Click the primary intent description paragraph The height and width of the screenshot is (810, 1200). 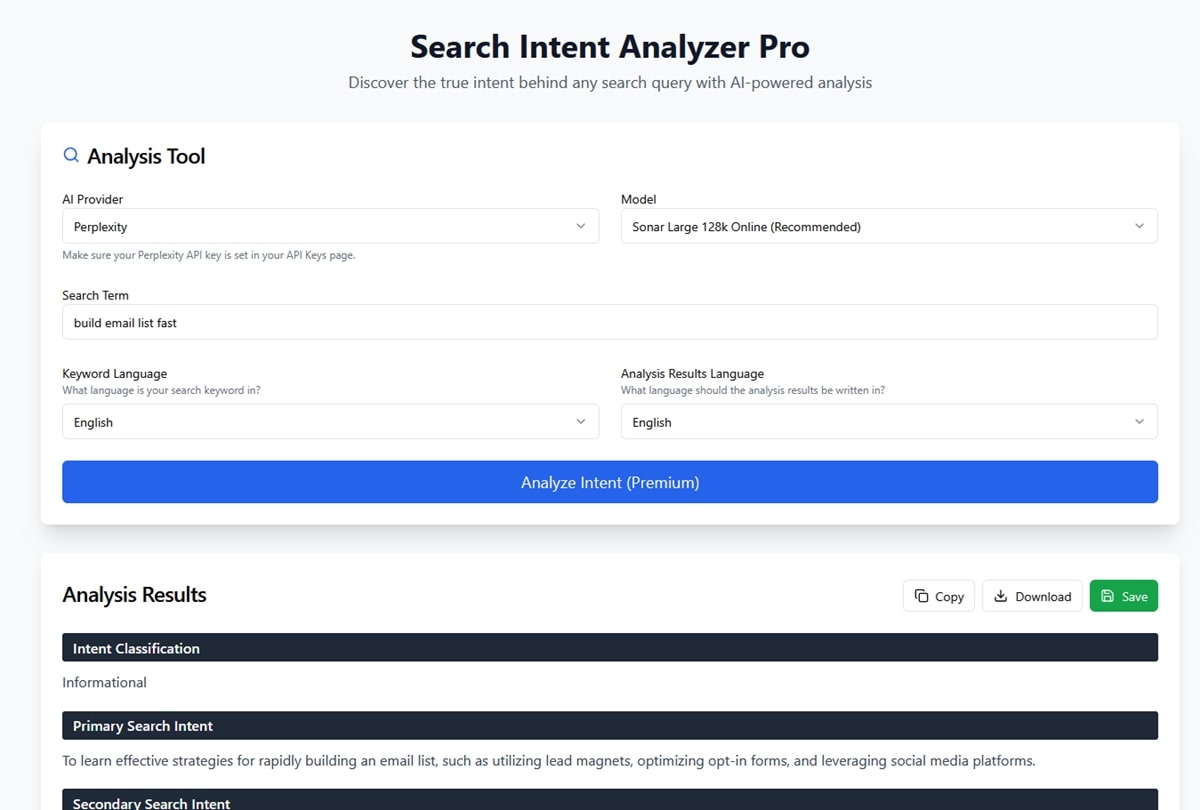(x=548, y=761)
